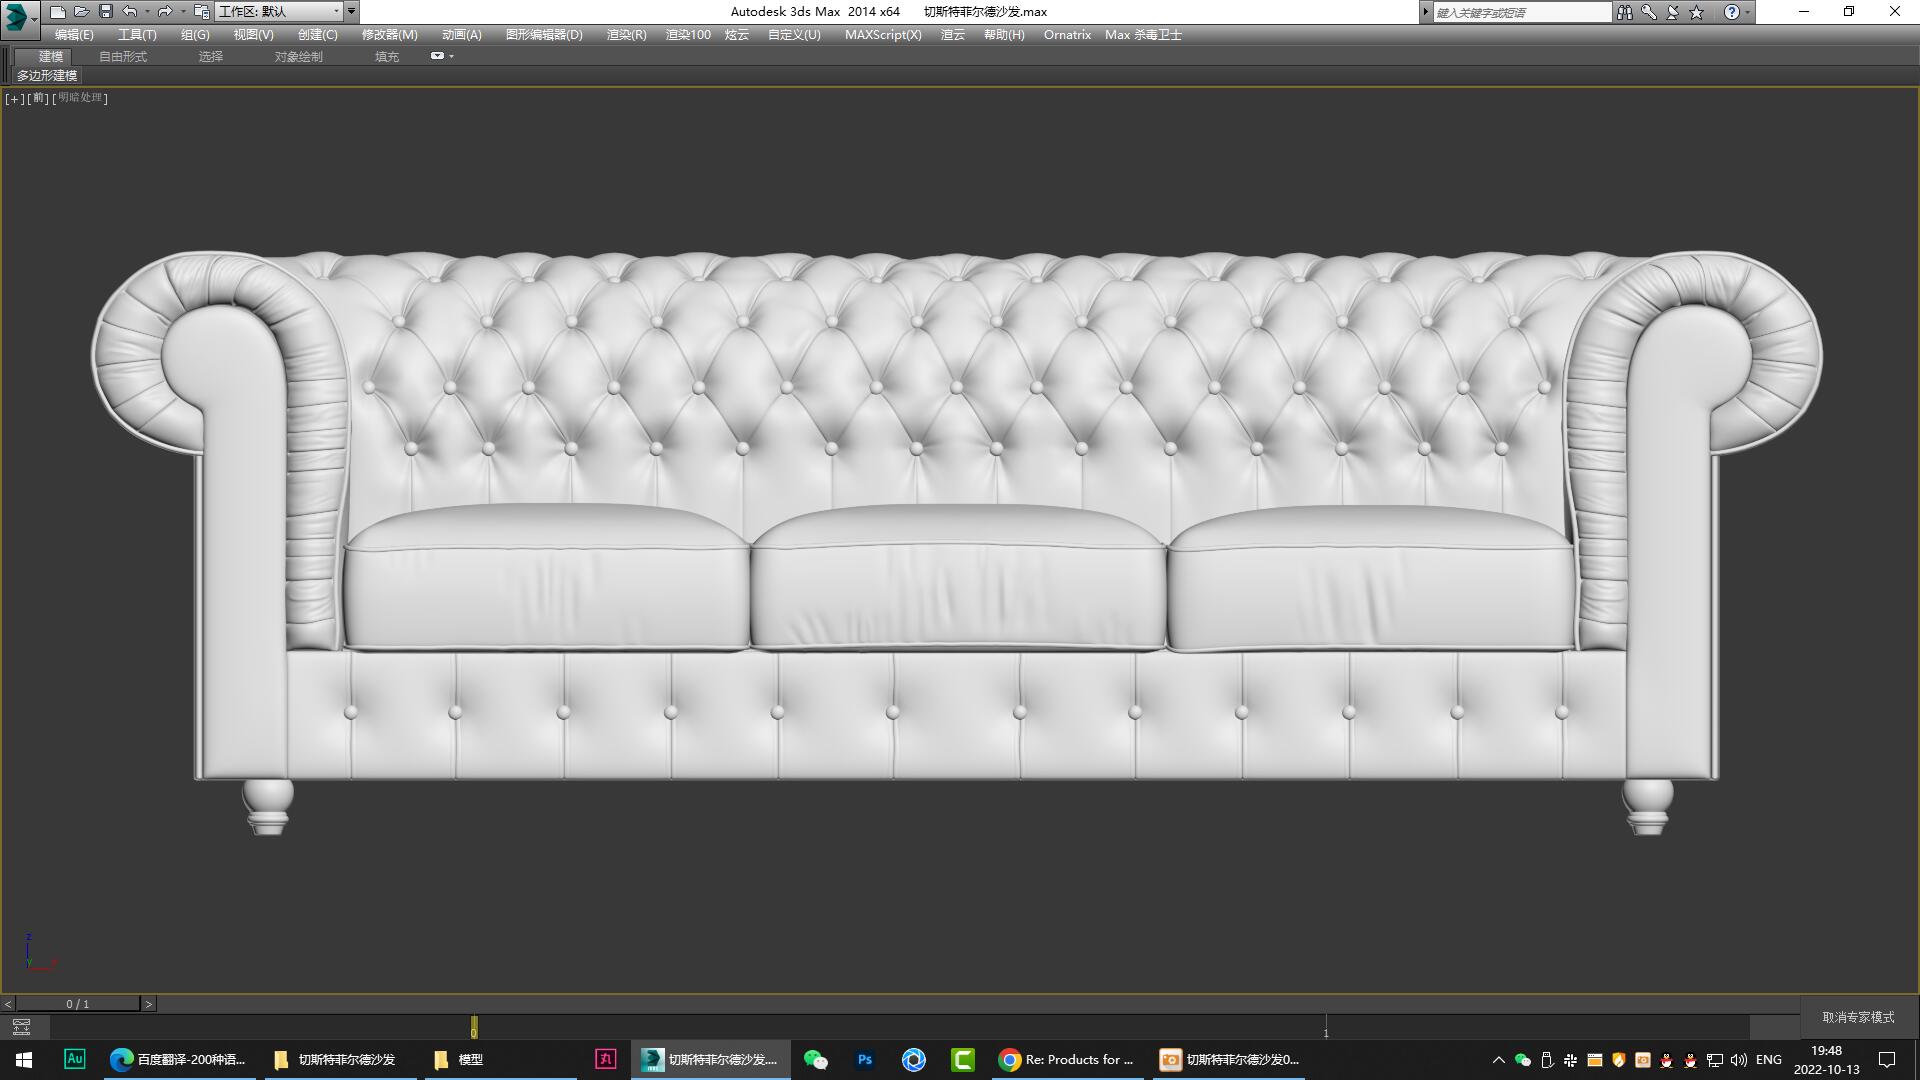
Task: Click the Undo toolbar icon
Action: (128, 11)
